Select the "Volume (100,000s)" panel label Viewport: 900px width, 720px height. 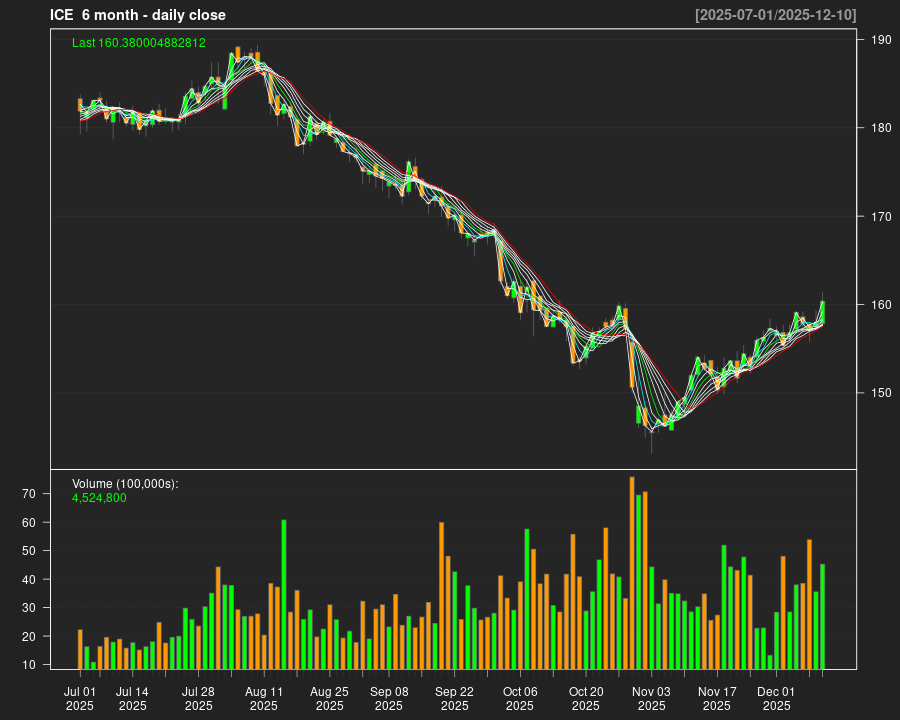125,484
